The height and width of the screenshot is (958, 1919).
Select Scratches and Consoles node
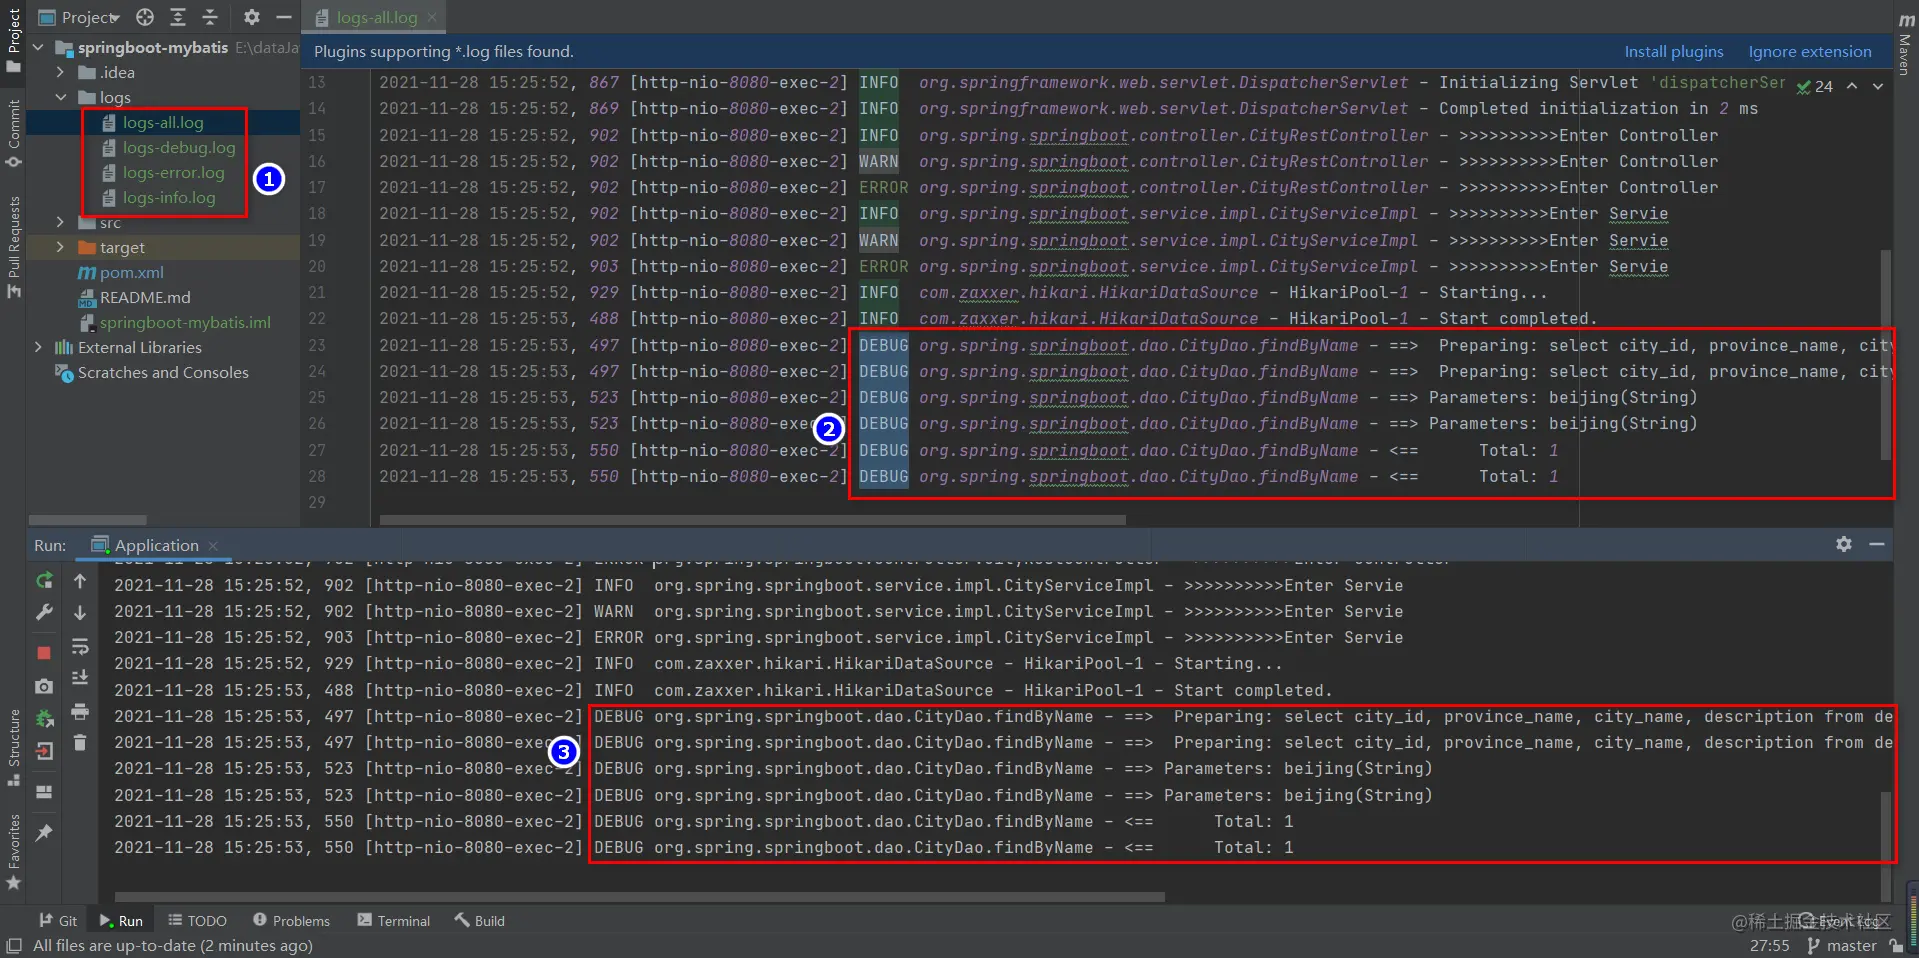click(163, 372)
